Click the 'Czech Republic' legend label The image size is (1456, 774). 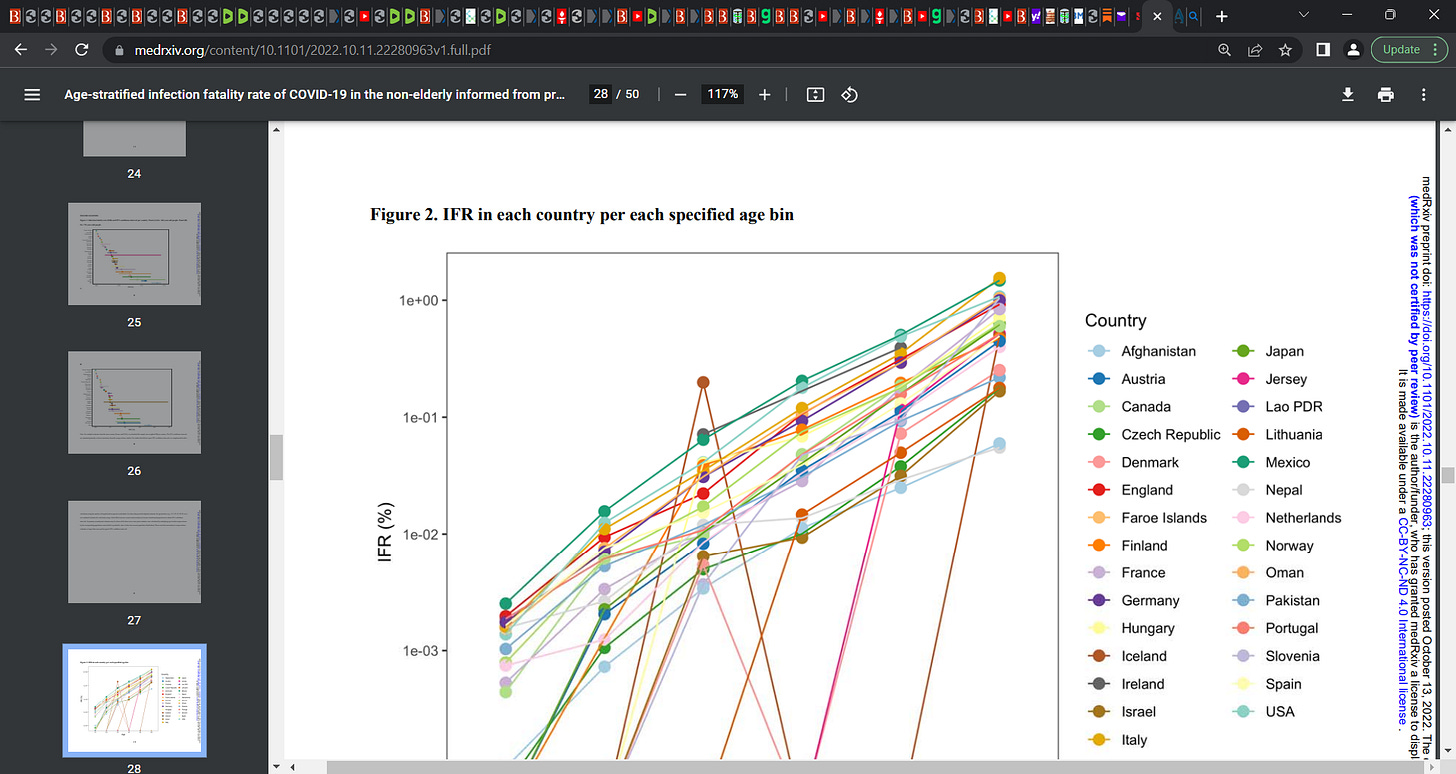click(1171, 434)
